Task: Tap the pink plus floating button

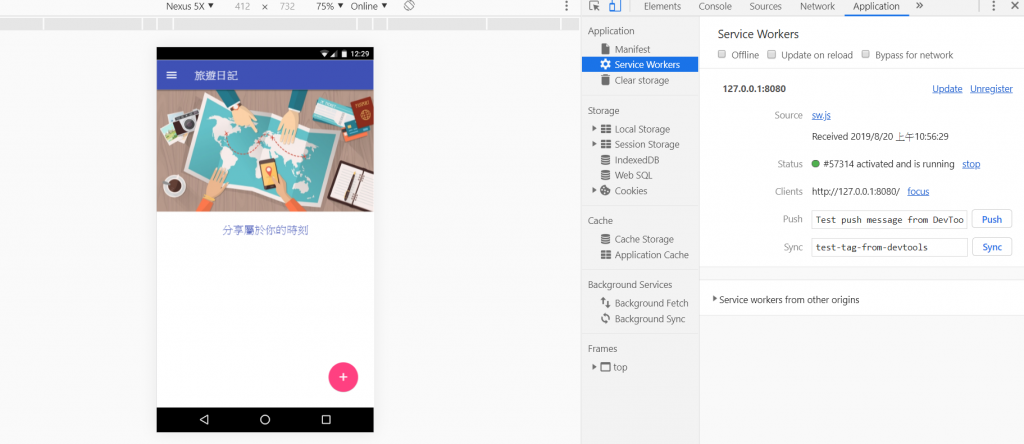Action: tap(343, 377)
